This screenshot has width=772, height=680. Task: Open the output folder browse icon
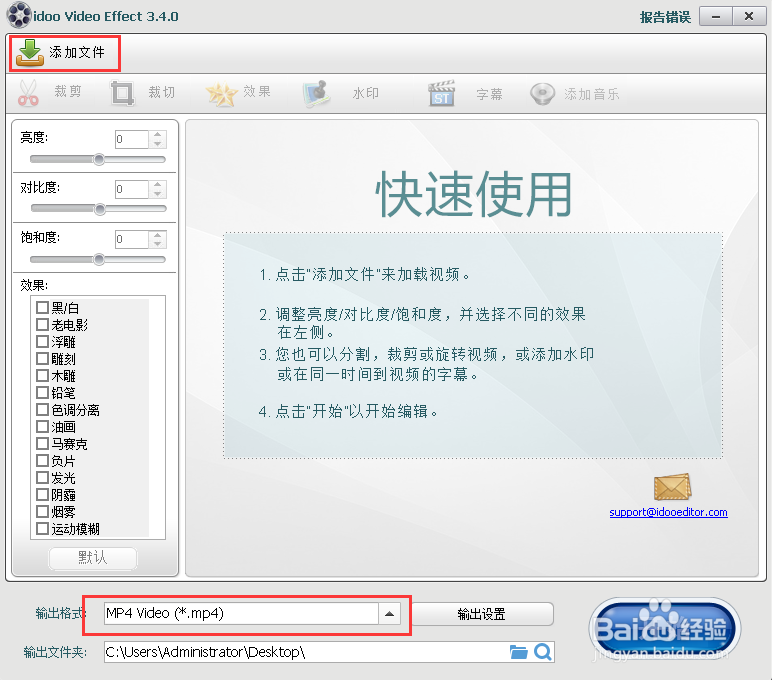(x=518, y=652)
